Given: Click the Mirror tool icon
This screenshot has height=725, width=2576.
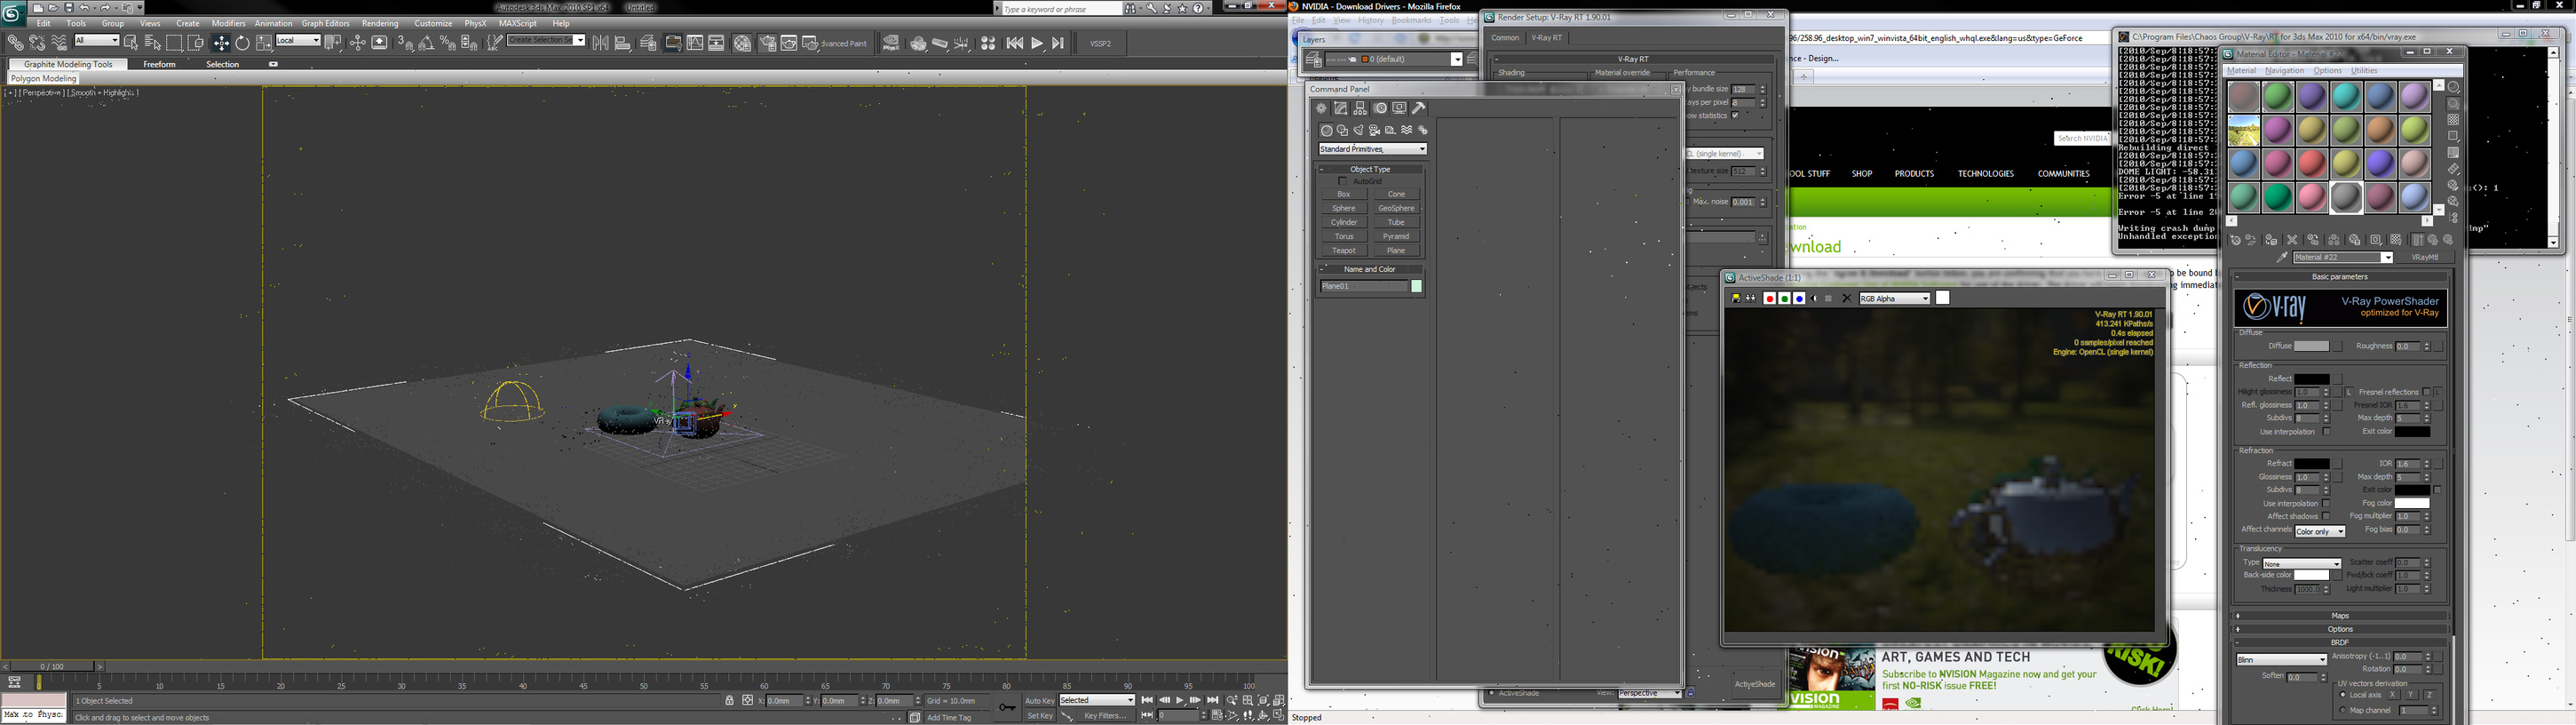Looking at the screenshot, I should click(600, 43).
